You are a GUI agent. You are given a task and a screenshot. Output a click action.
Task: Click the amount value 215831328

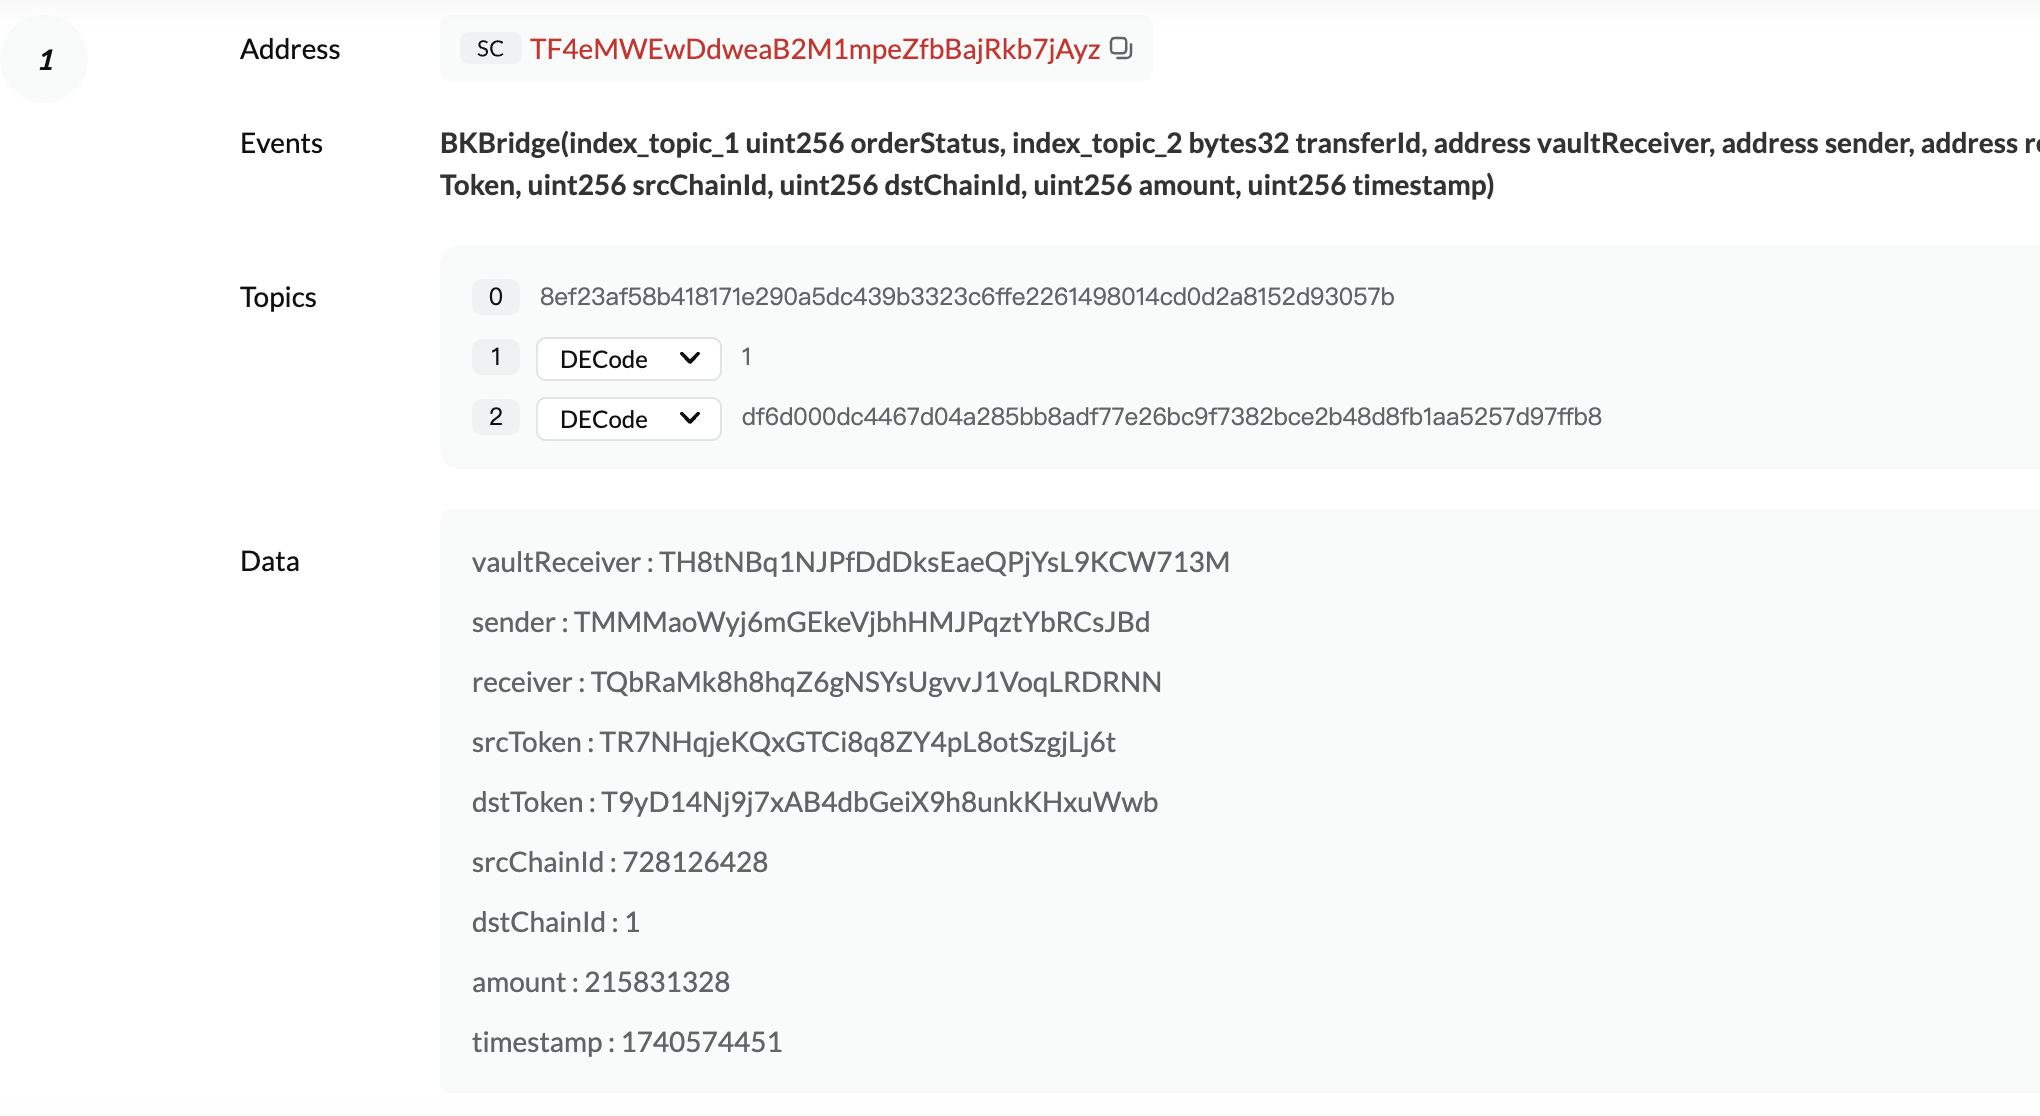click(657, 982)
